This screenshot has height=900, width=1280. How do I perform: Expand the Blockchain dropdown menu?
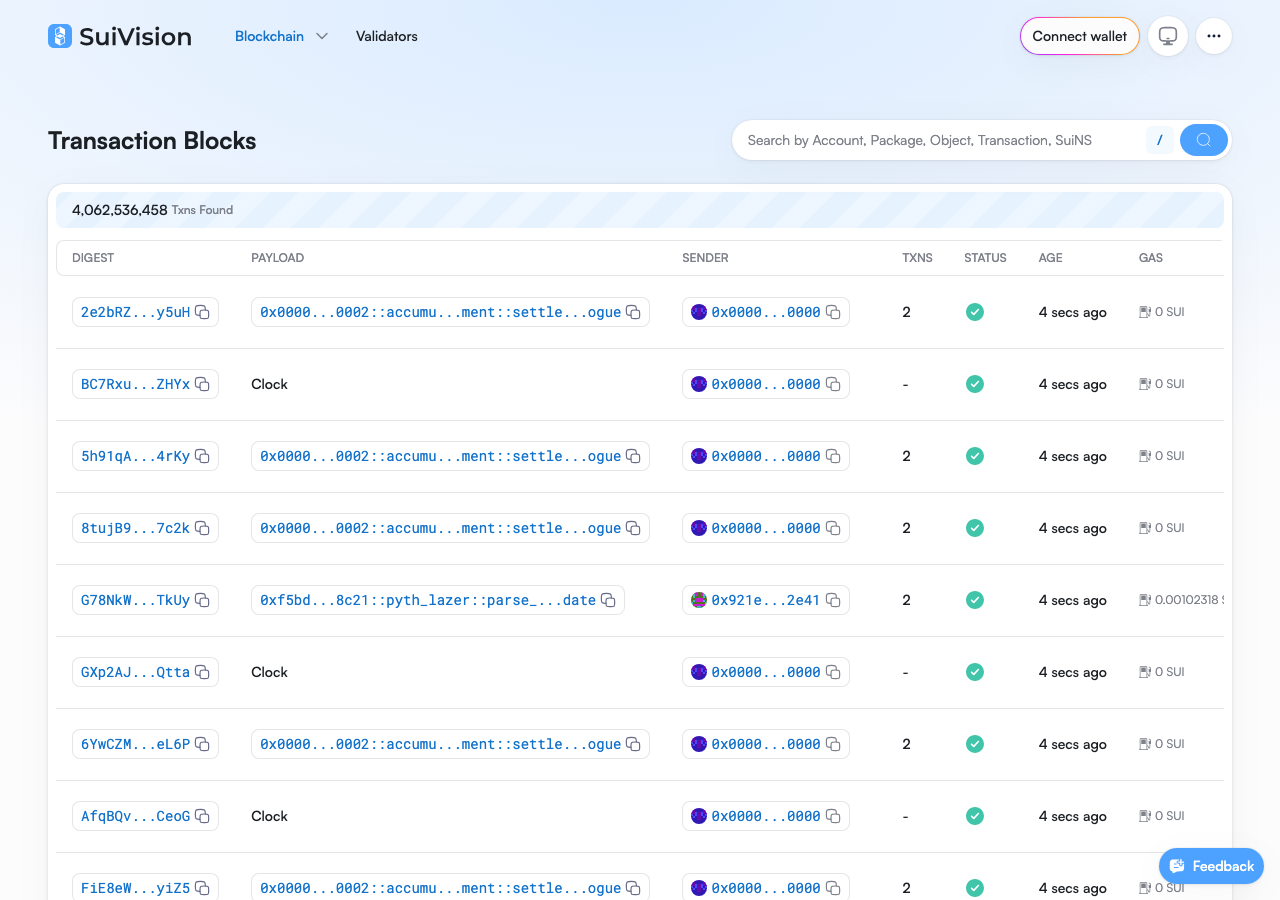click(x=281, y=36)
